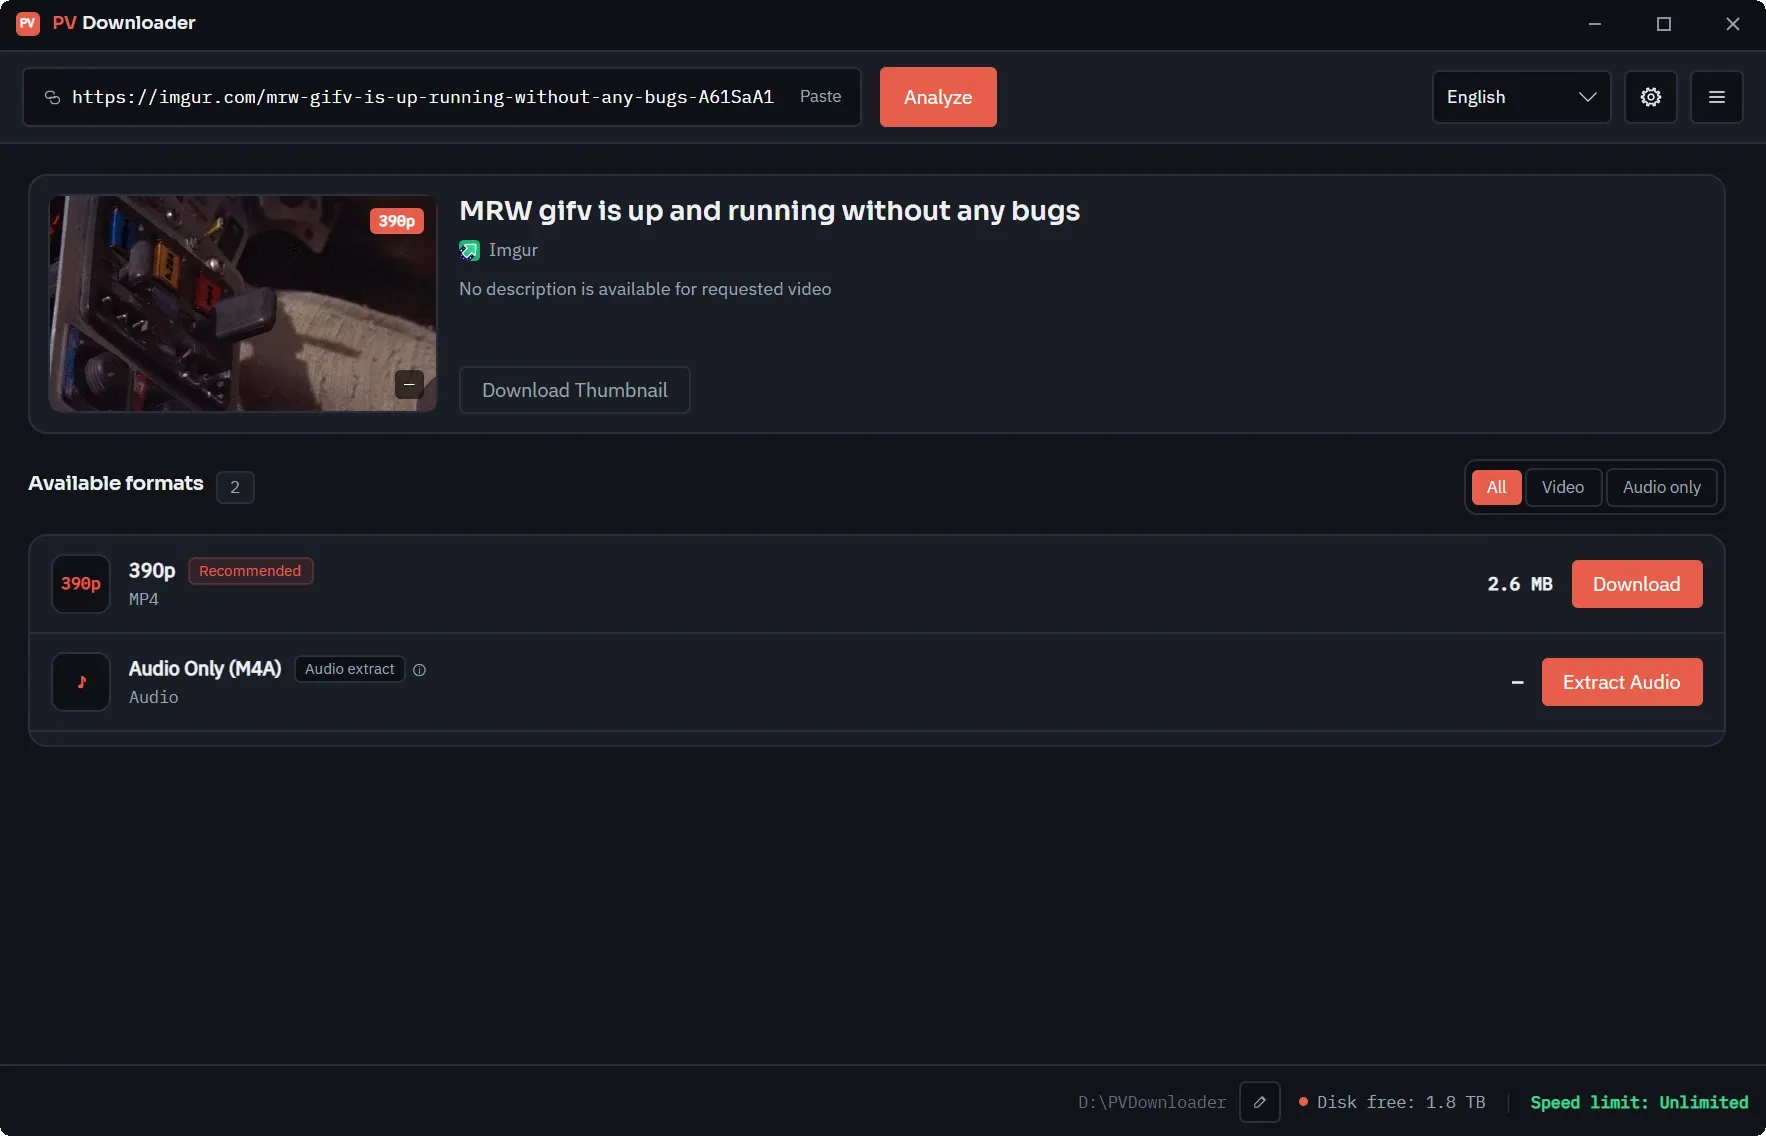1766x1136 pixels.
Task: Click the music note audio icon
Action: pyautogui.click(x=81, y=682)
